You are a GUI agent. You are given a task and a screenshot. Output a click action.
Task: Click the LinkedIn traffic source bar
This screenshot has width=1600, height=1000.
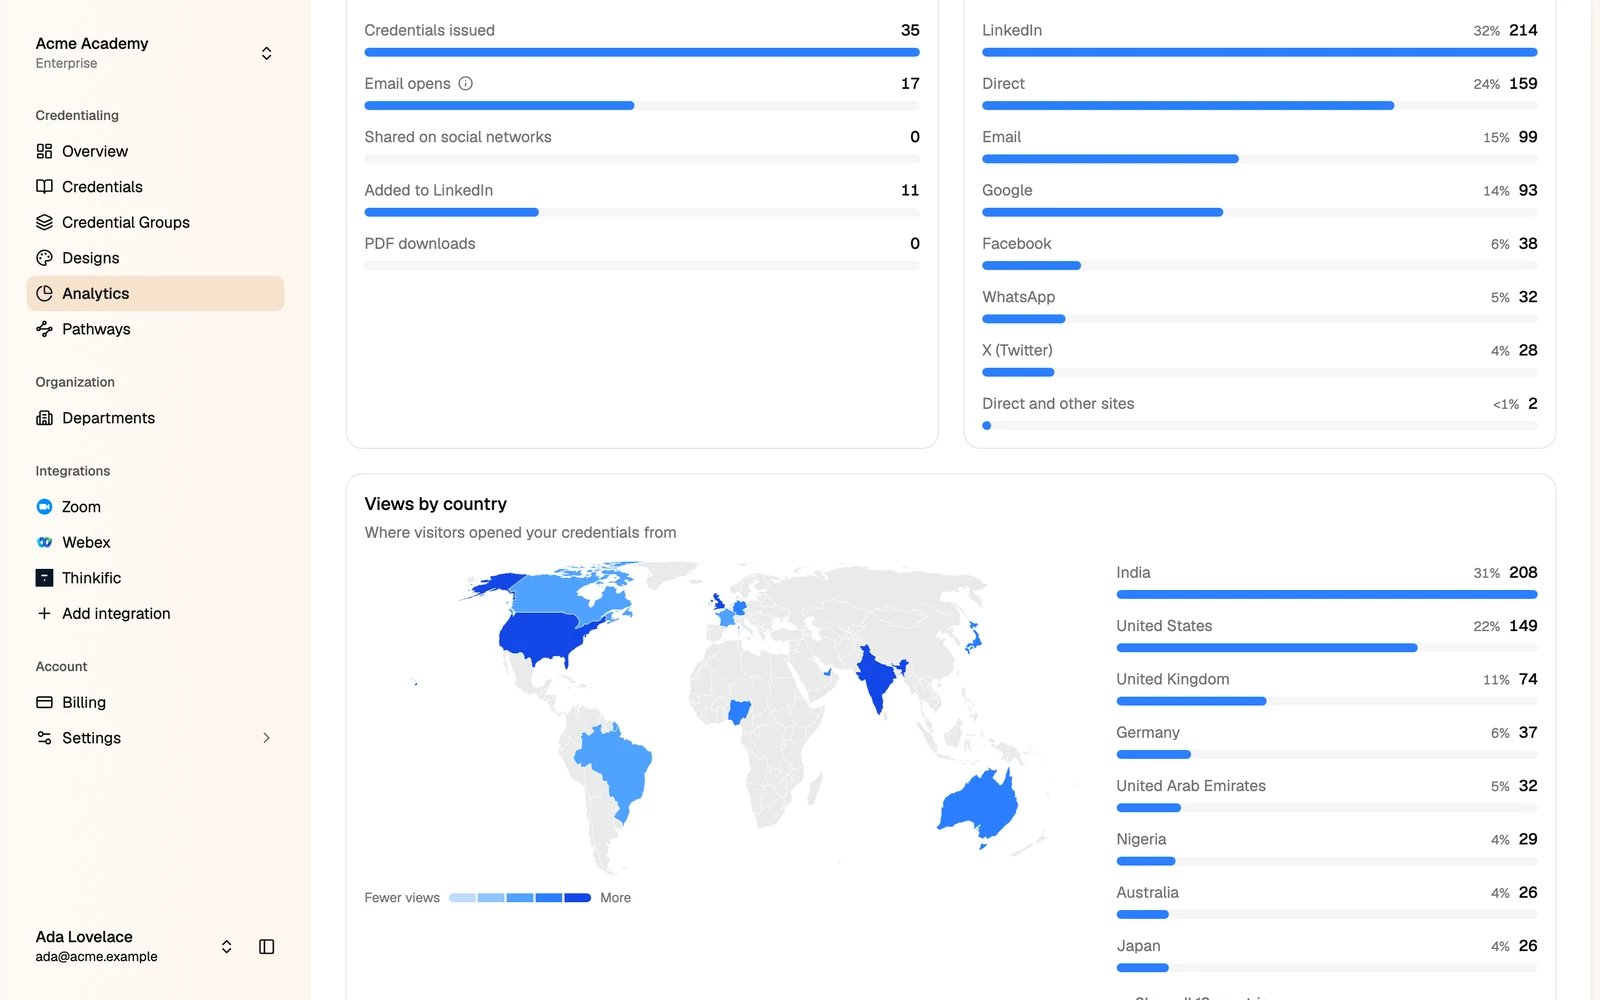click(1259, 52)
